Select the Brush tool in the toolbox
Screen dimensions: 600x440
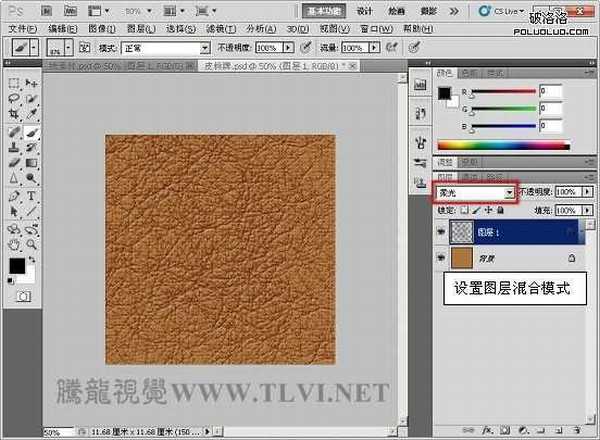tap(31, 132)
